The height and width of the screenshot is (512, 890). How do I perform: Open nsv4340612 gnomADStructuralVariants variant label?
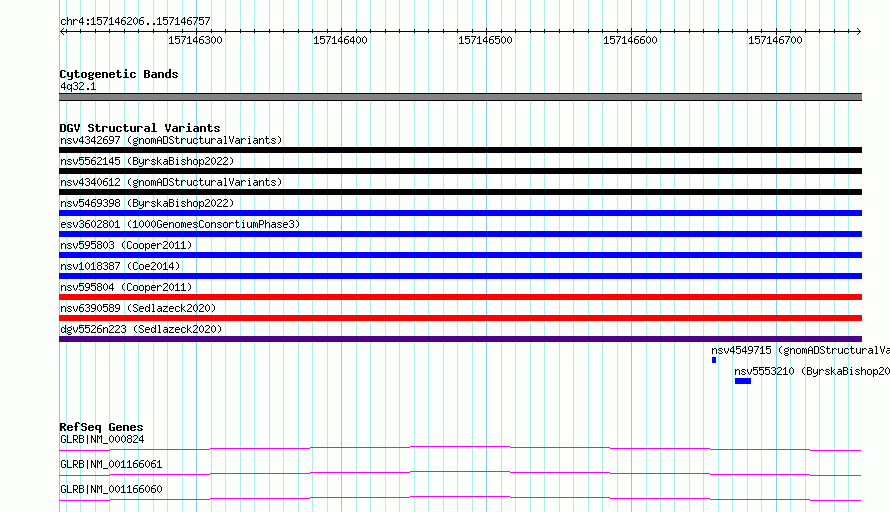point(171,182)
